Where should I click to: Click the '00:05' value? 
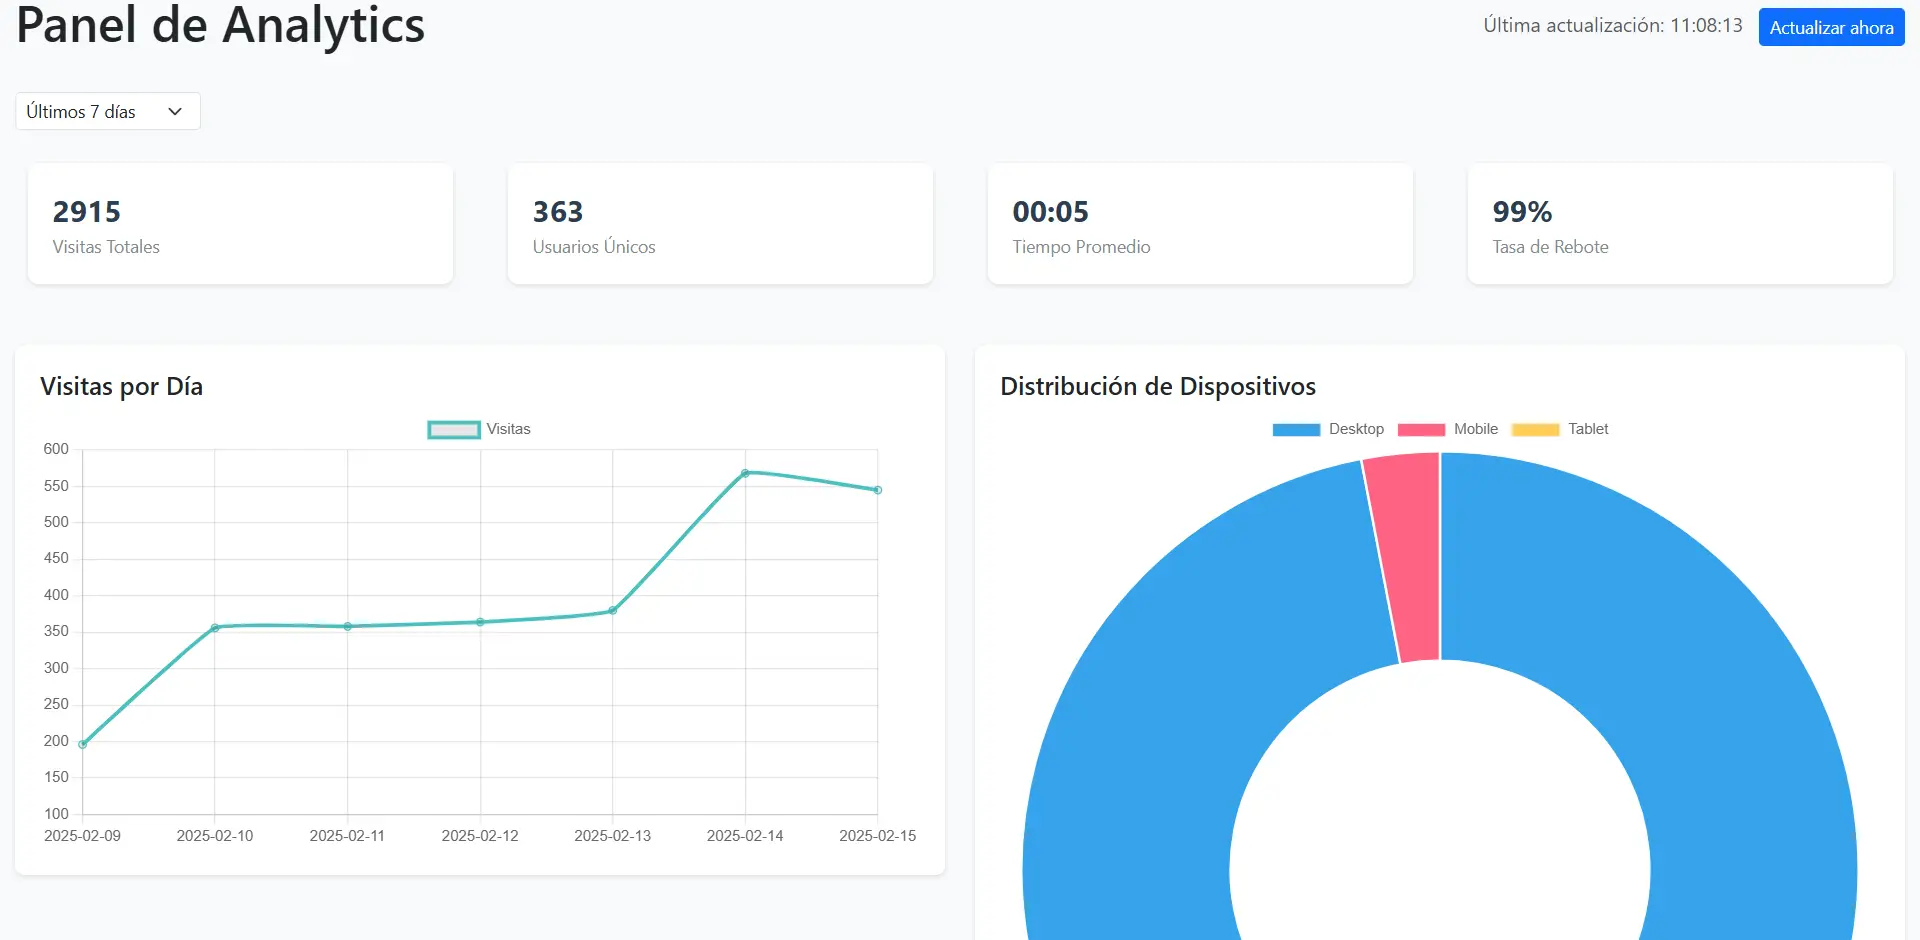click(x=1050, y=212)
